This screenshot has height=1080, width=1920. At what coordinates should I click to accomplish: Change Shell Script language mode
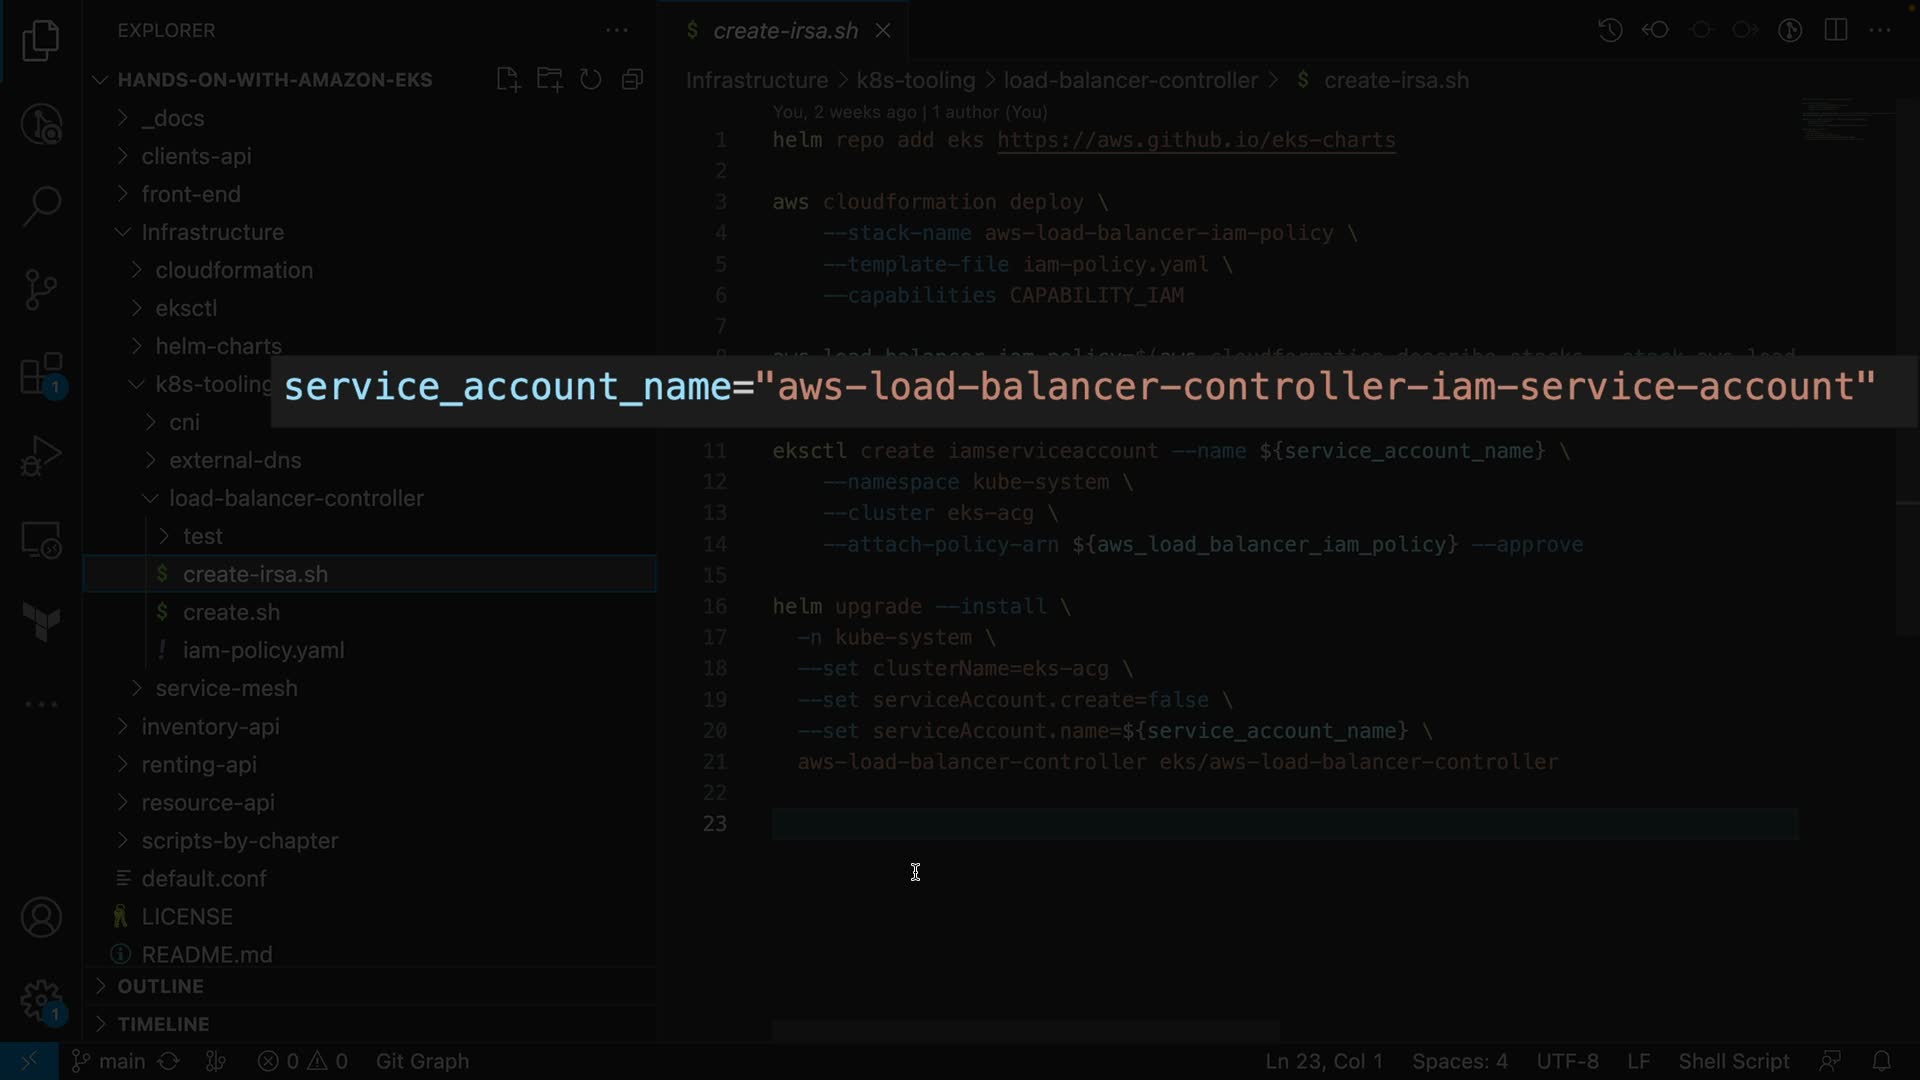[1733, 1061]
